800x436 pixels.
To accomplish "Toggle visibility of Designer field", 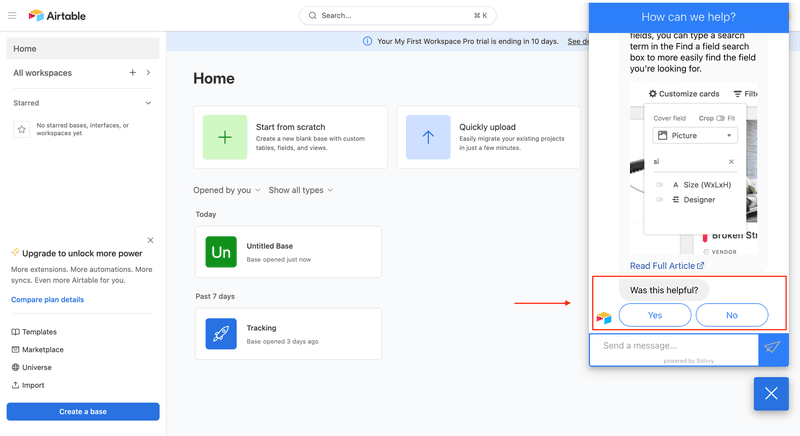I will click(x=660, y=200).
